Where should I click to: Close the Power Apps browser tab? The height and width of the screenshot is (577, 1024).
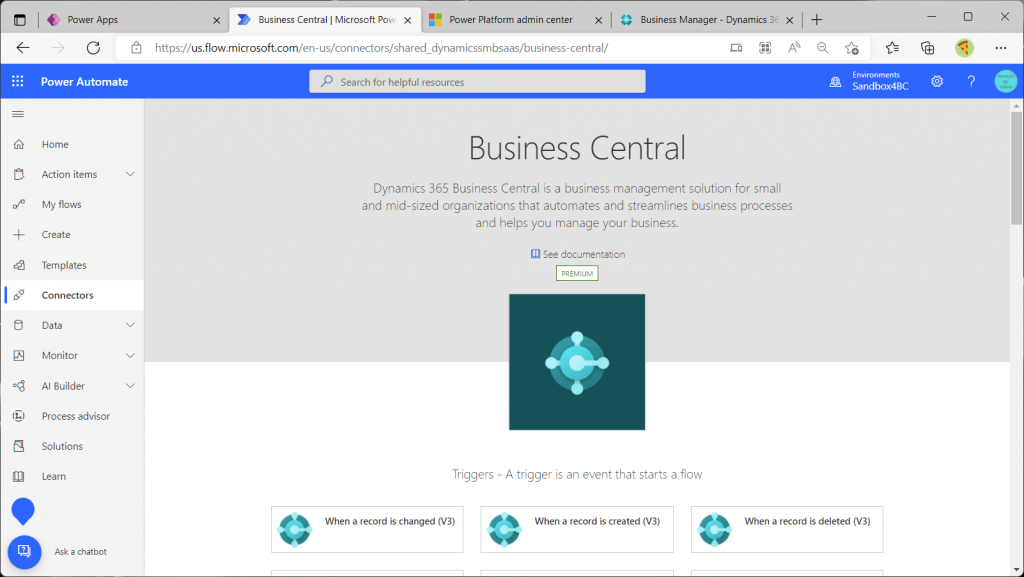coord(217,20)
